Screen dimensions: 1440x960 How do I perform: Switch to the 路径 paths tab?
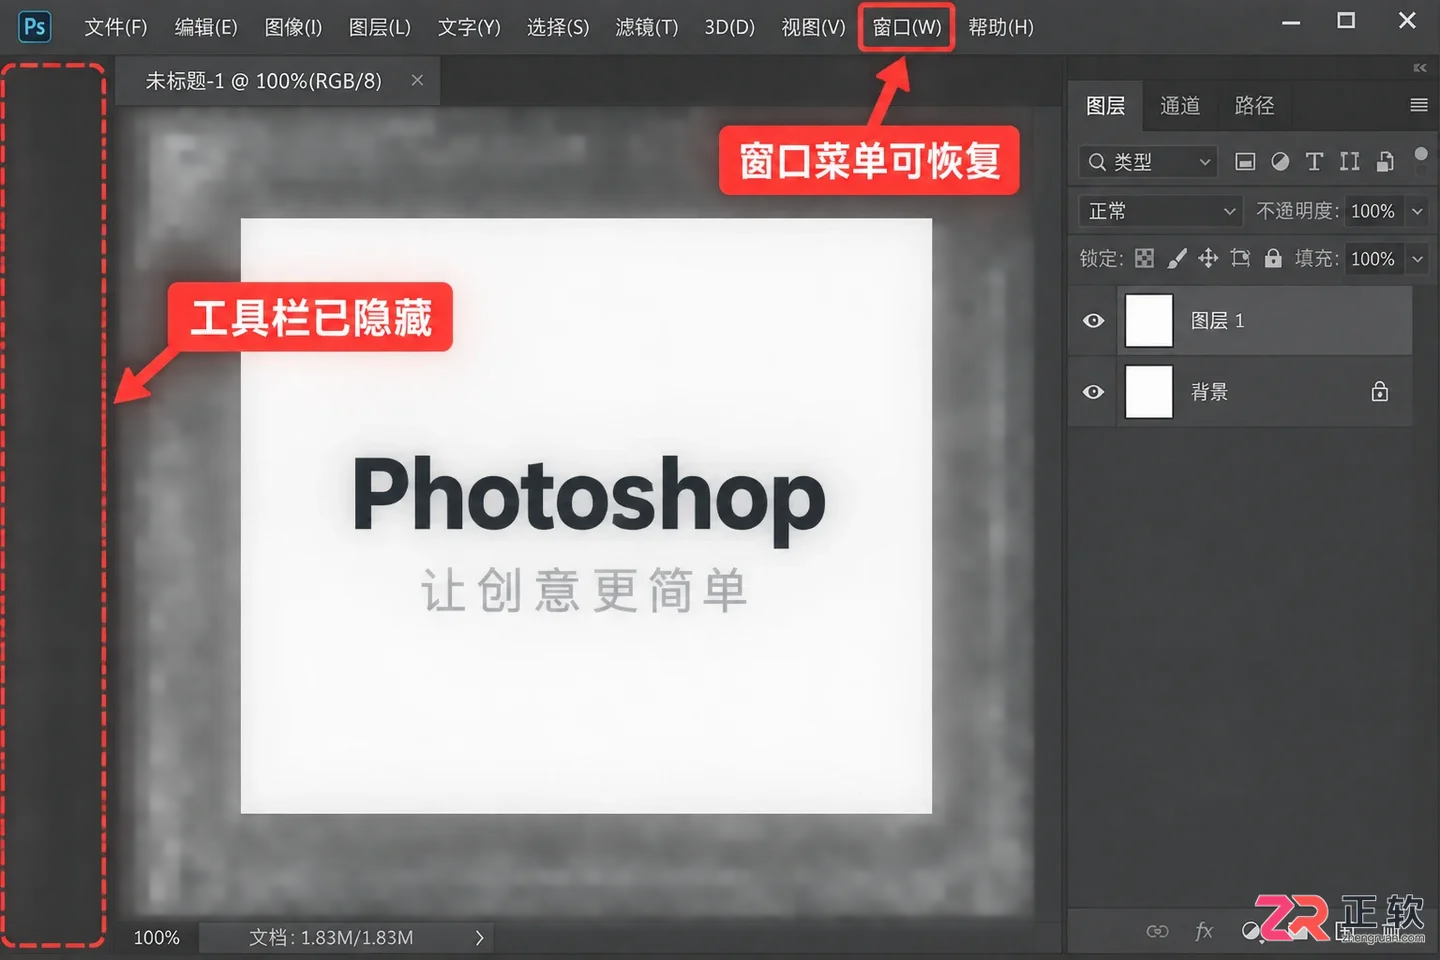pos(1254,106)
